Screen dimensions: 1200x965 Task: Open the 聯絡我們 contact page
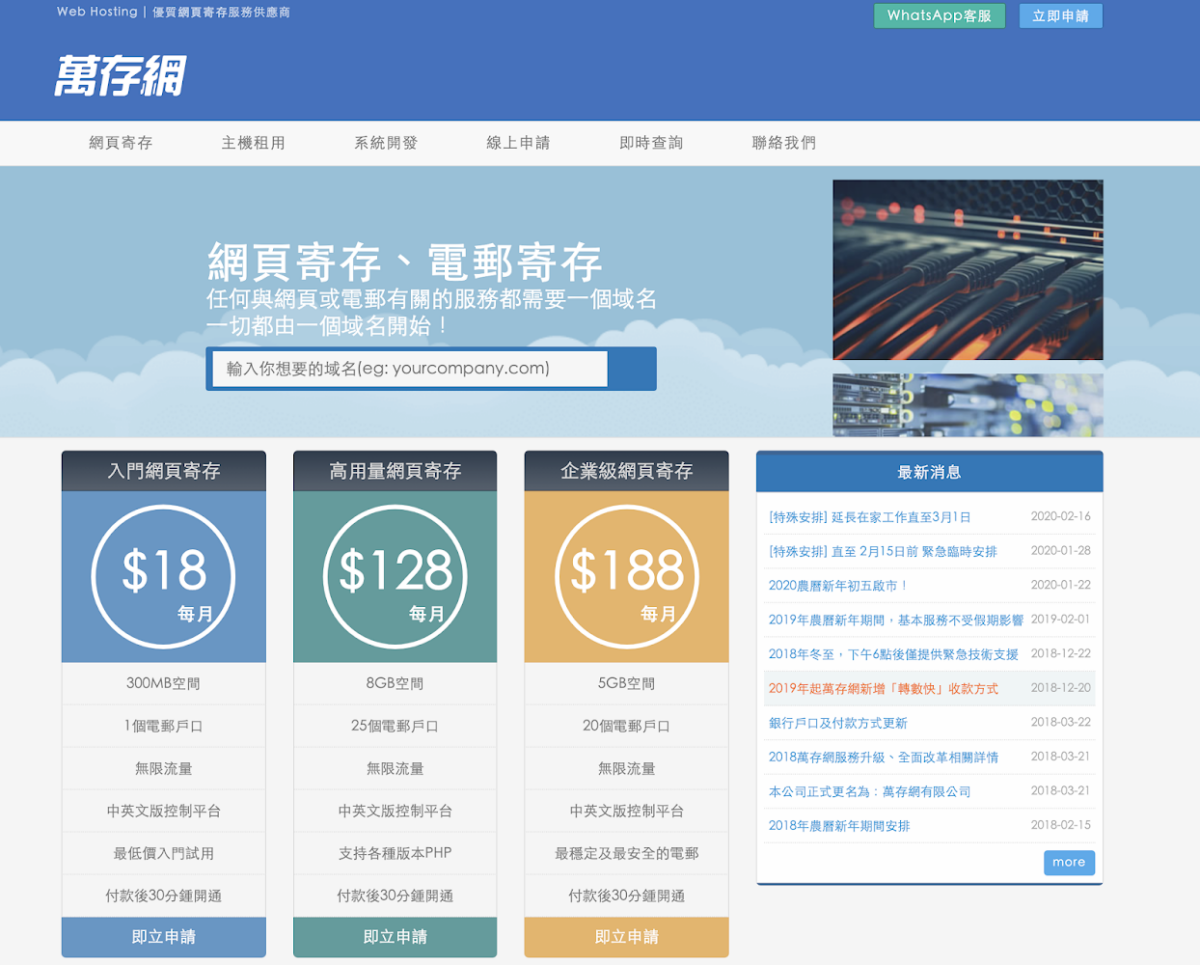click(x=784, y=143)
